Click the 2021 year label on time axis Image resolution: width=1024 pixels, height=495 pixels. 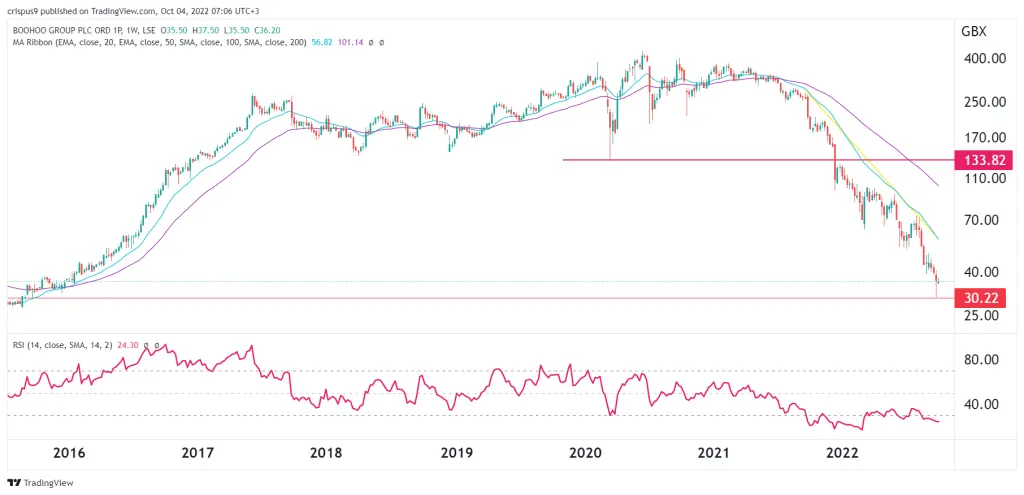[712, 453]
